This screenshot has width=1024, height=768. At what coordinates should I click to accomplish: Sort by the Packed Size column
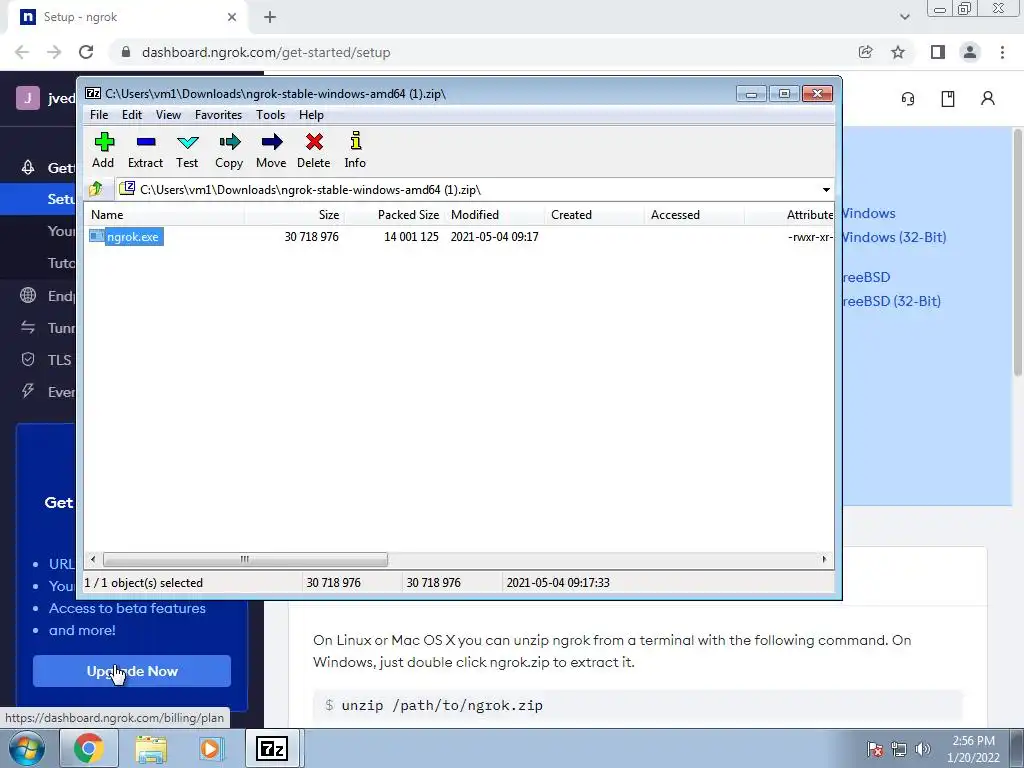[394, 215]
